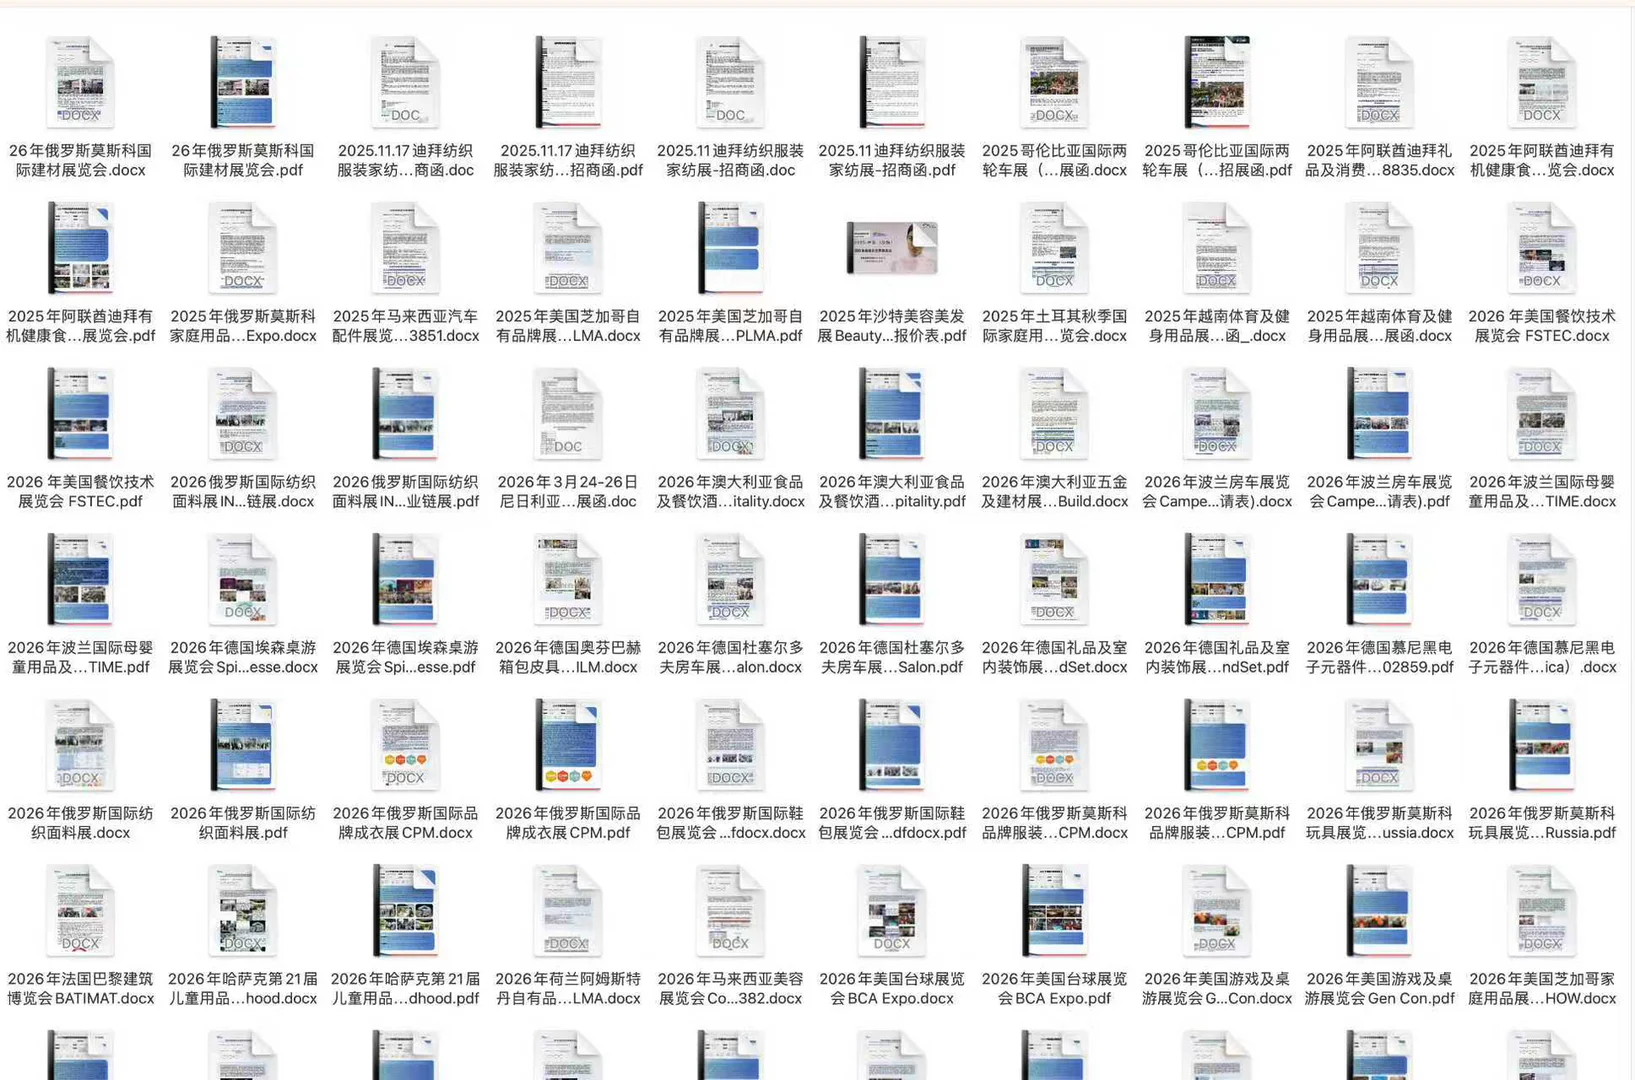Select the 2026年德国奥芬巴赫箱包皮具…ILM.docx icon
The image size is (1635, 1080).
(568, 580)
